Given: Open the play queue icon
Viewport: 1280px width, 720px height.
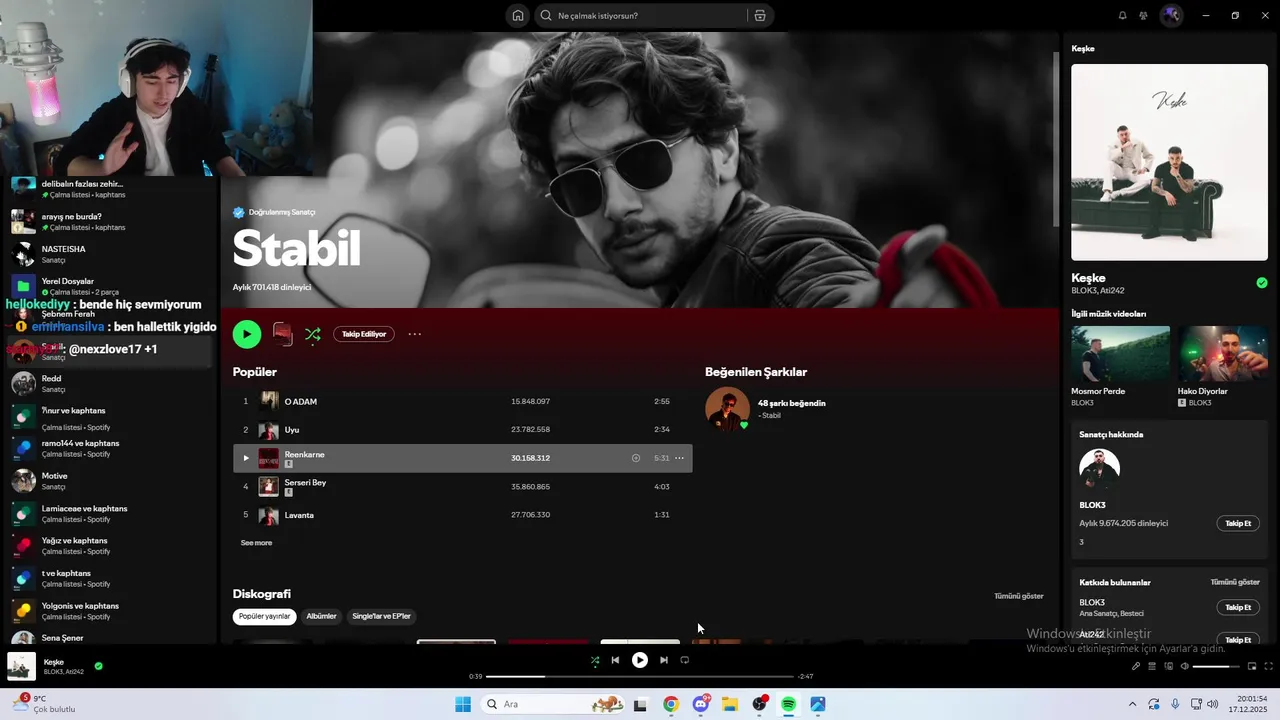Looking at the screenshot, I should (1152, 666).
